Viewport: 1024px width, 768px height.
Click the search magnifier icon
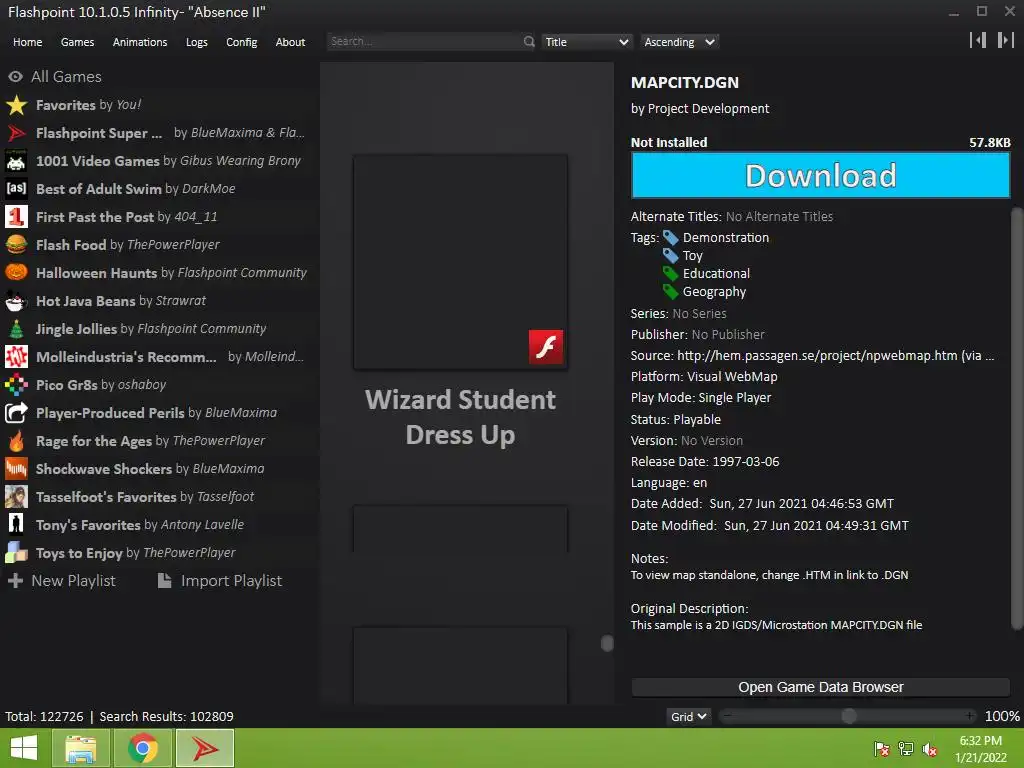(x=529, y=42)
